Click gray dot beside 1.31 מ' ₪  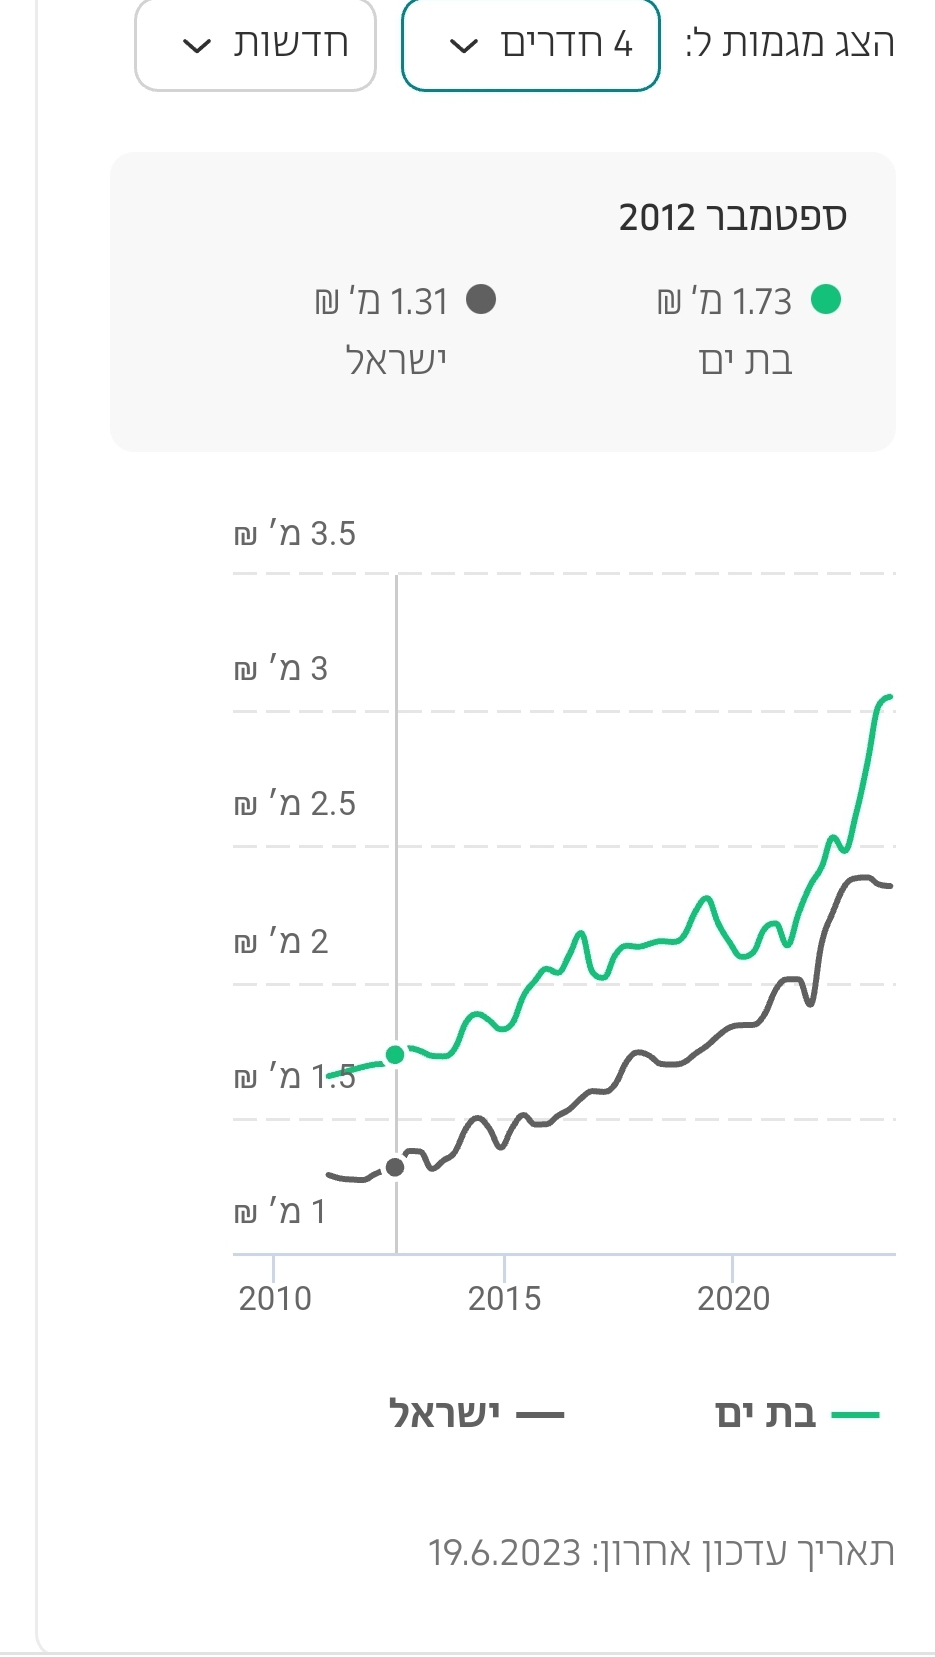tap(481, 299)
